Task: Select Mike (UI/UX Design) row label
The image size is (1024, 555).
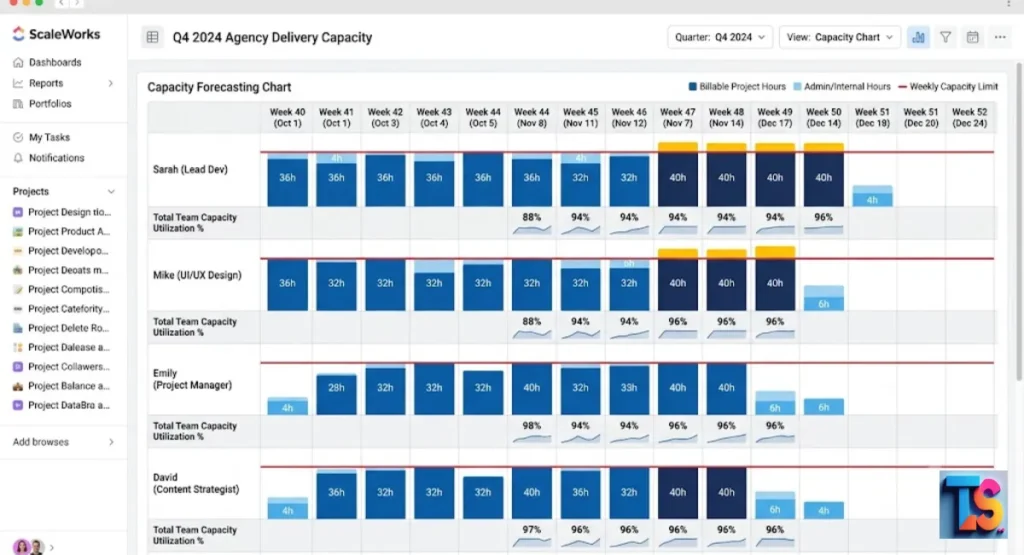Action: point(197,276)
